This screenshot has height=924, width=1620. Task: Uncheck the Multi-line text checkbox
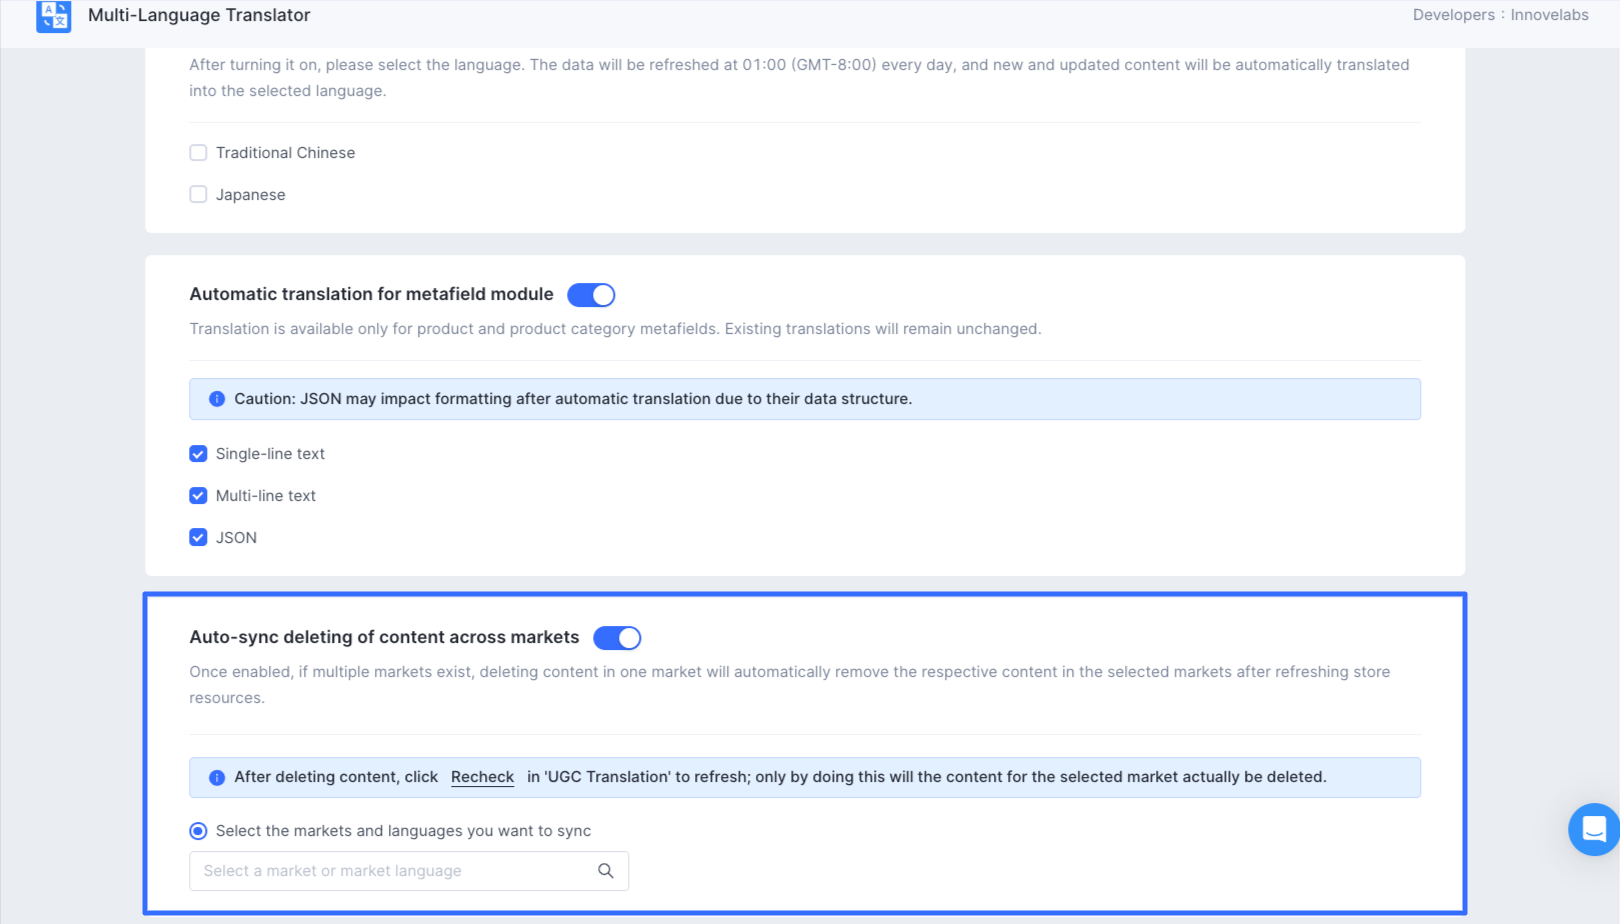(198, 496)
